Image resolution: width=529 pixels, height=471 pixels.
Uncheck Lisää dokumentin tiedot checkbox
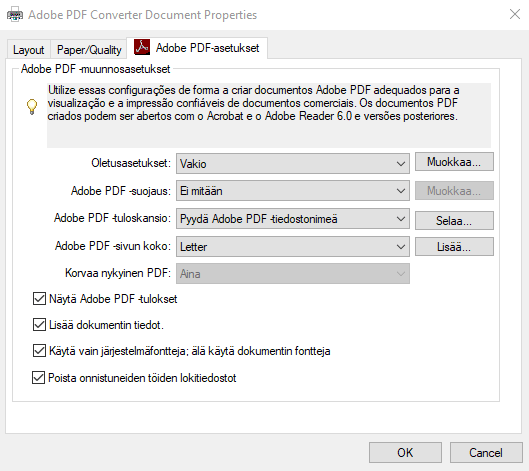39,325
